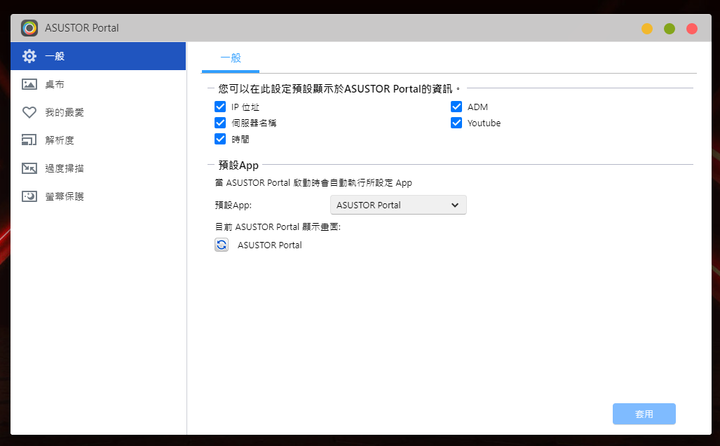
Task: Click the ASUSTOR Portal title bar text
Action: [x=82, y=28]
